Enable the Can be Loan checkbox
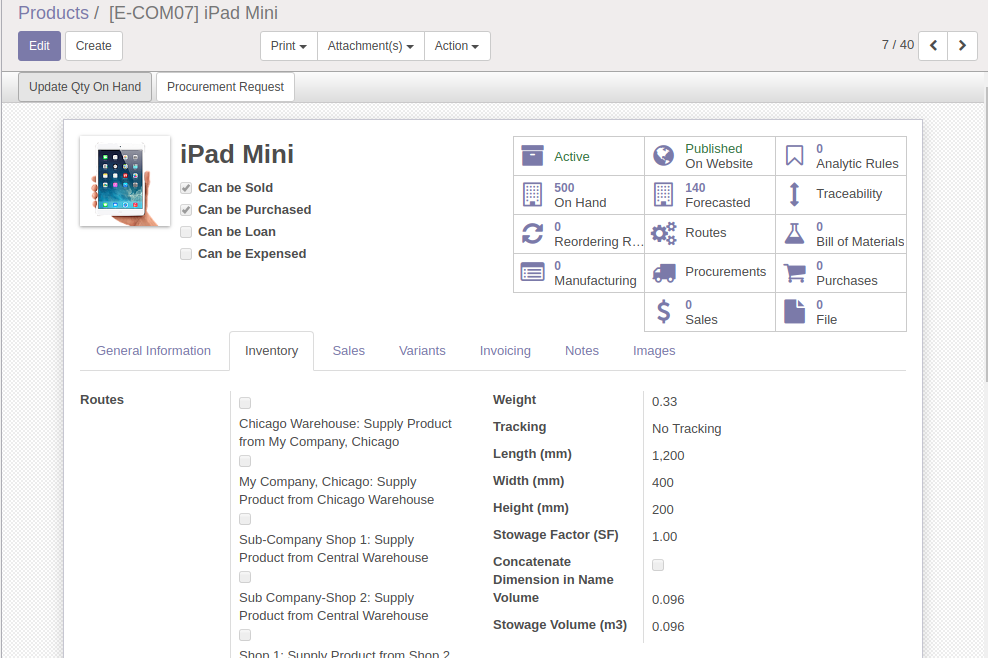The image size is (988, 658). (x=186, y=231)
